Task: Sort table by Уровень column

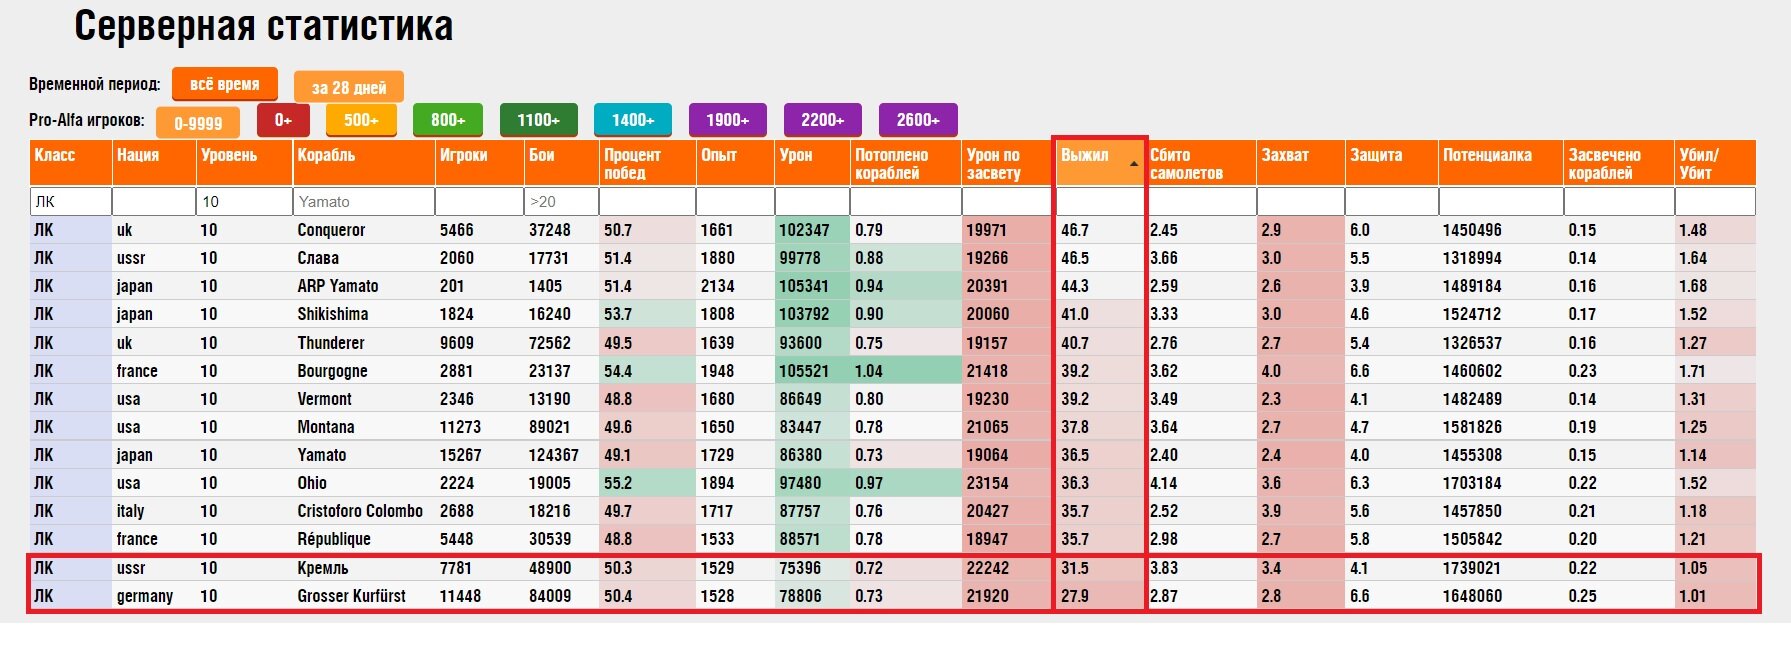Action: pyautogui.click(x=244, y=163)
